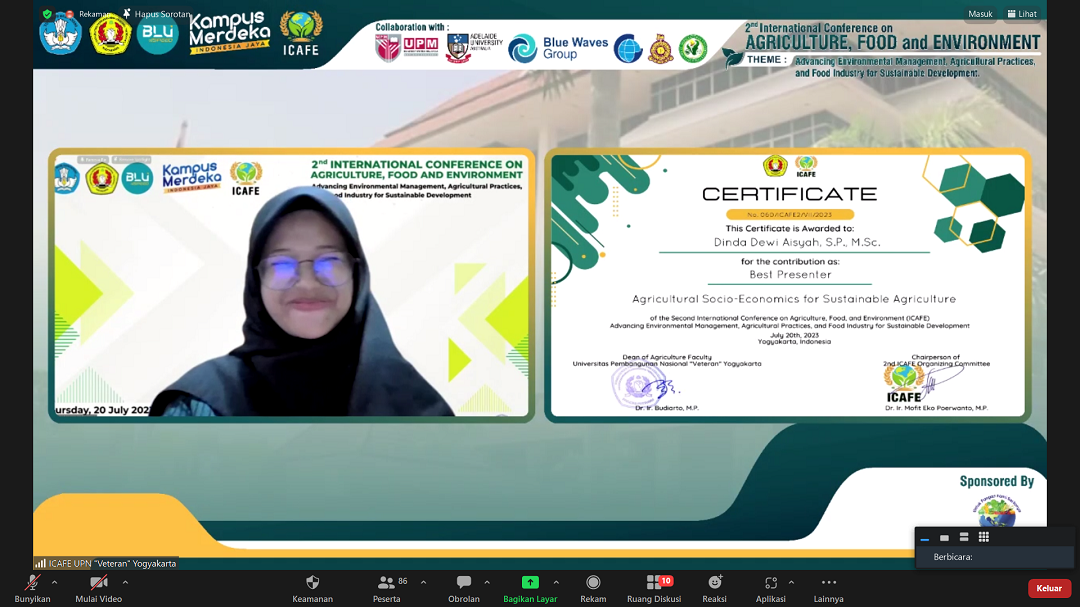The width and height of the screenshot is (1080, 607).
Task: Click the Masuk button at top right
Action: click(x=980, y=14)
